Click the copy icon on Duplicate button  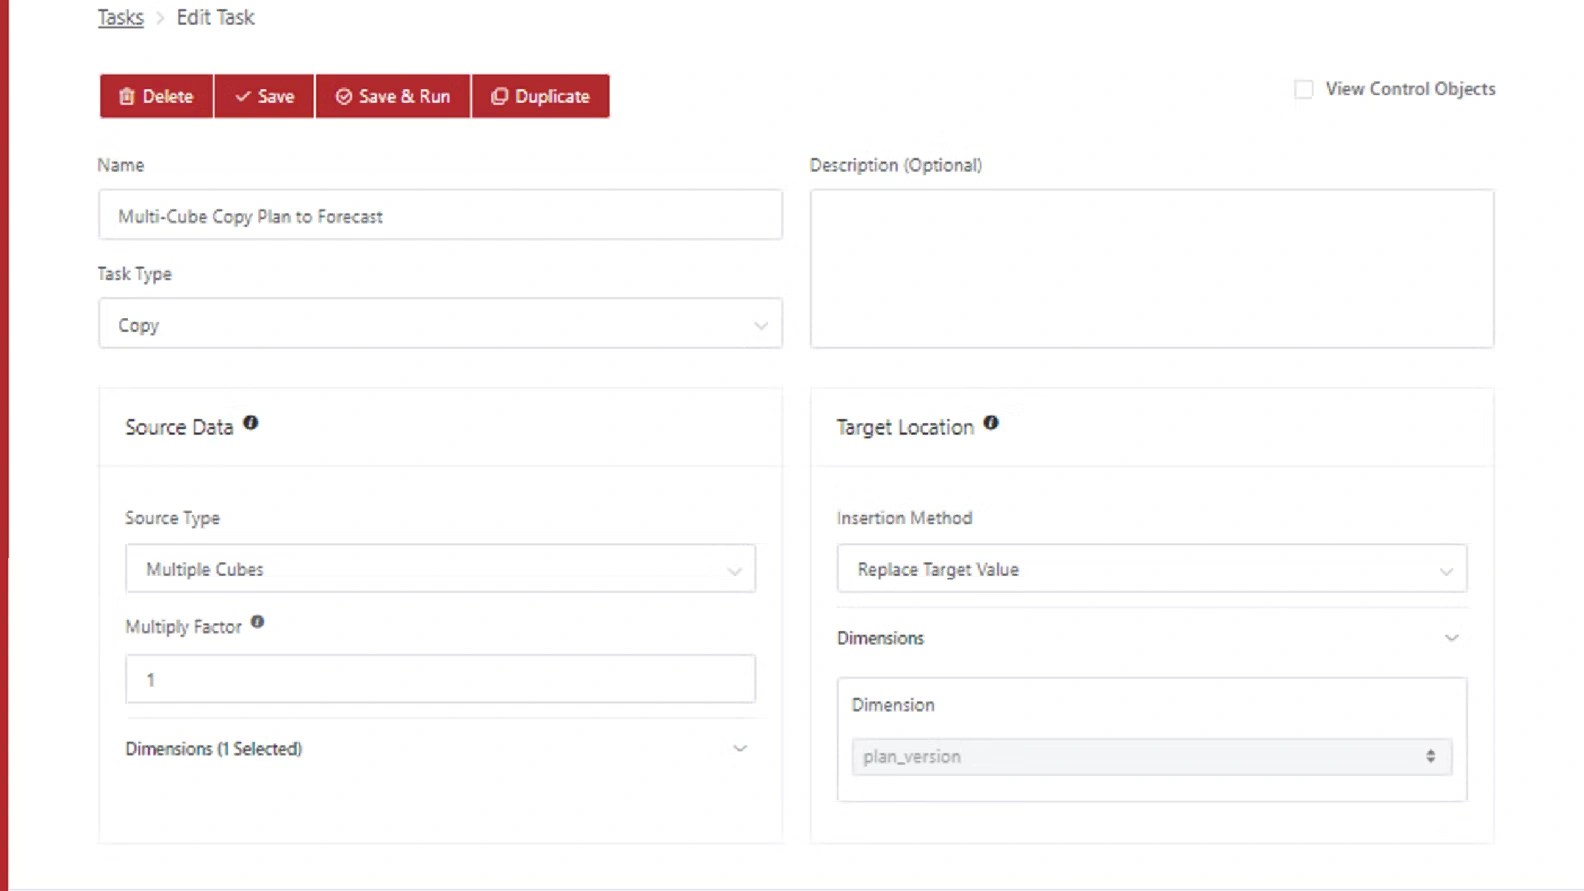pos(499,97)
